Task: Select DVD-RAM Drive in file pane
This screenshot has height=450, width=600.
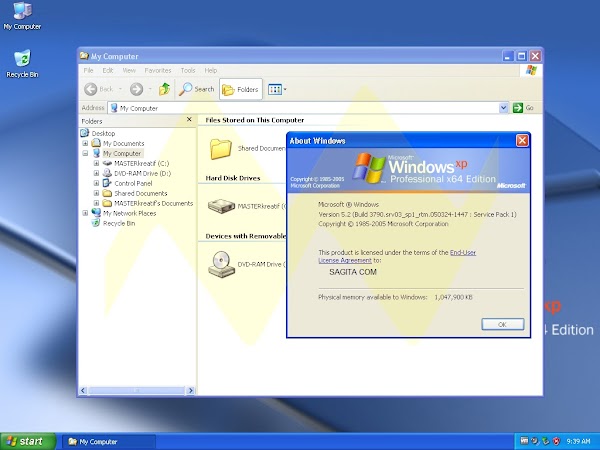Action: [x=221, y=264]
